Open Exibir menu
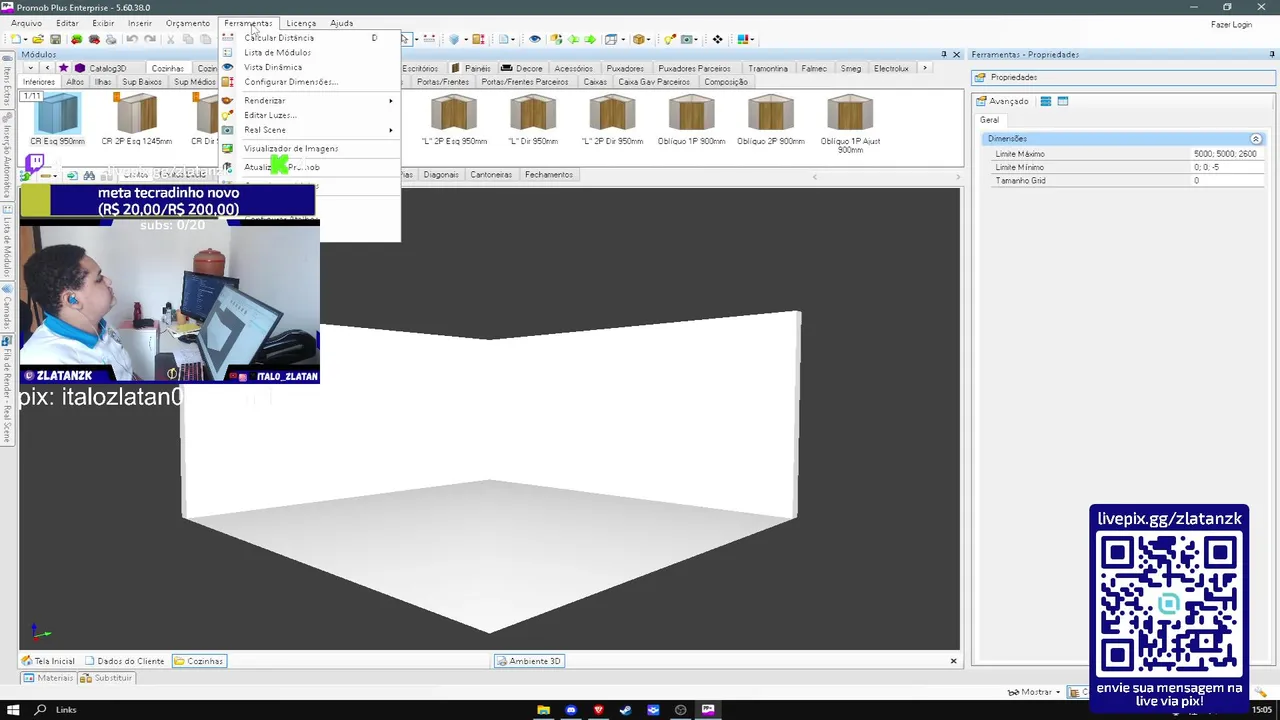 (x=103, y=23)
